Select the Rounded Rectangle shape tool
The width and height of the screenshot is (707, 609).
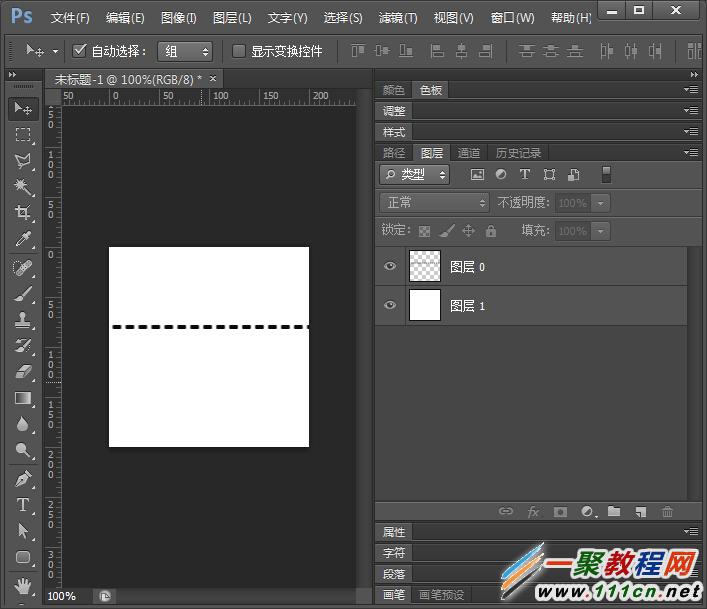coord(23,557)
